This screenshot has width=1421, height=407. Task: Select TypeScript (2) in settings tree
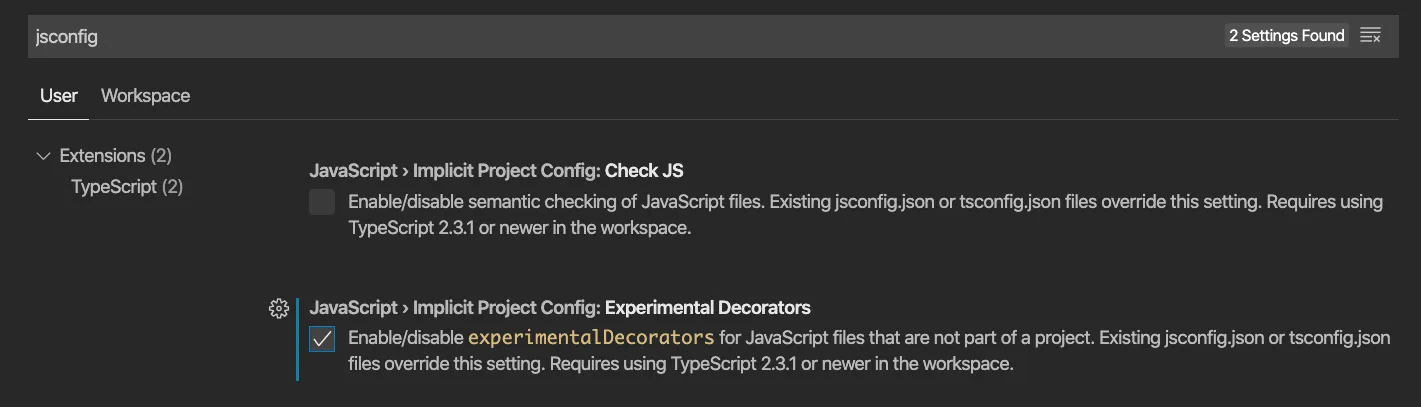[x=127, y=187]
